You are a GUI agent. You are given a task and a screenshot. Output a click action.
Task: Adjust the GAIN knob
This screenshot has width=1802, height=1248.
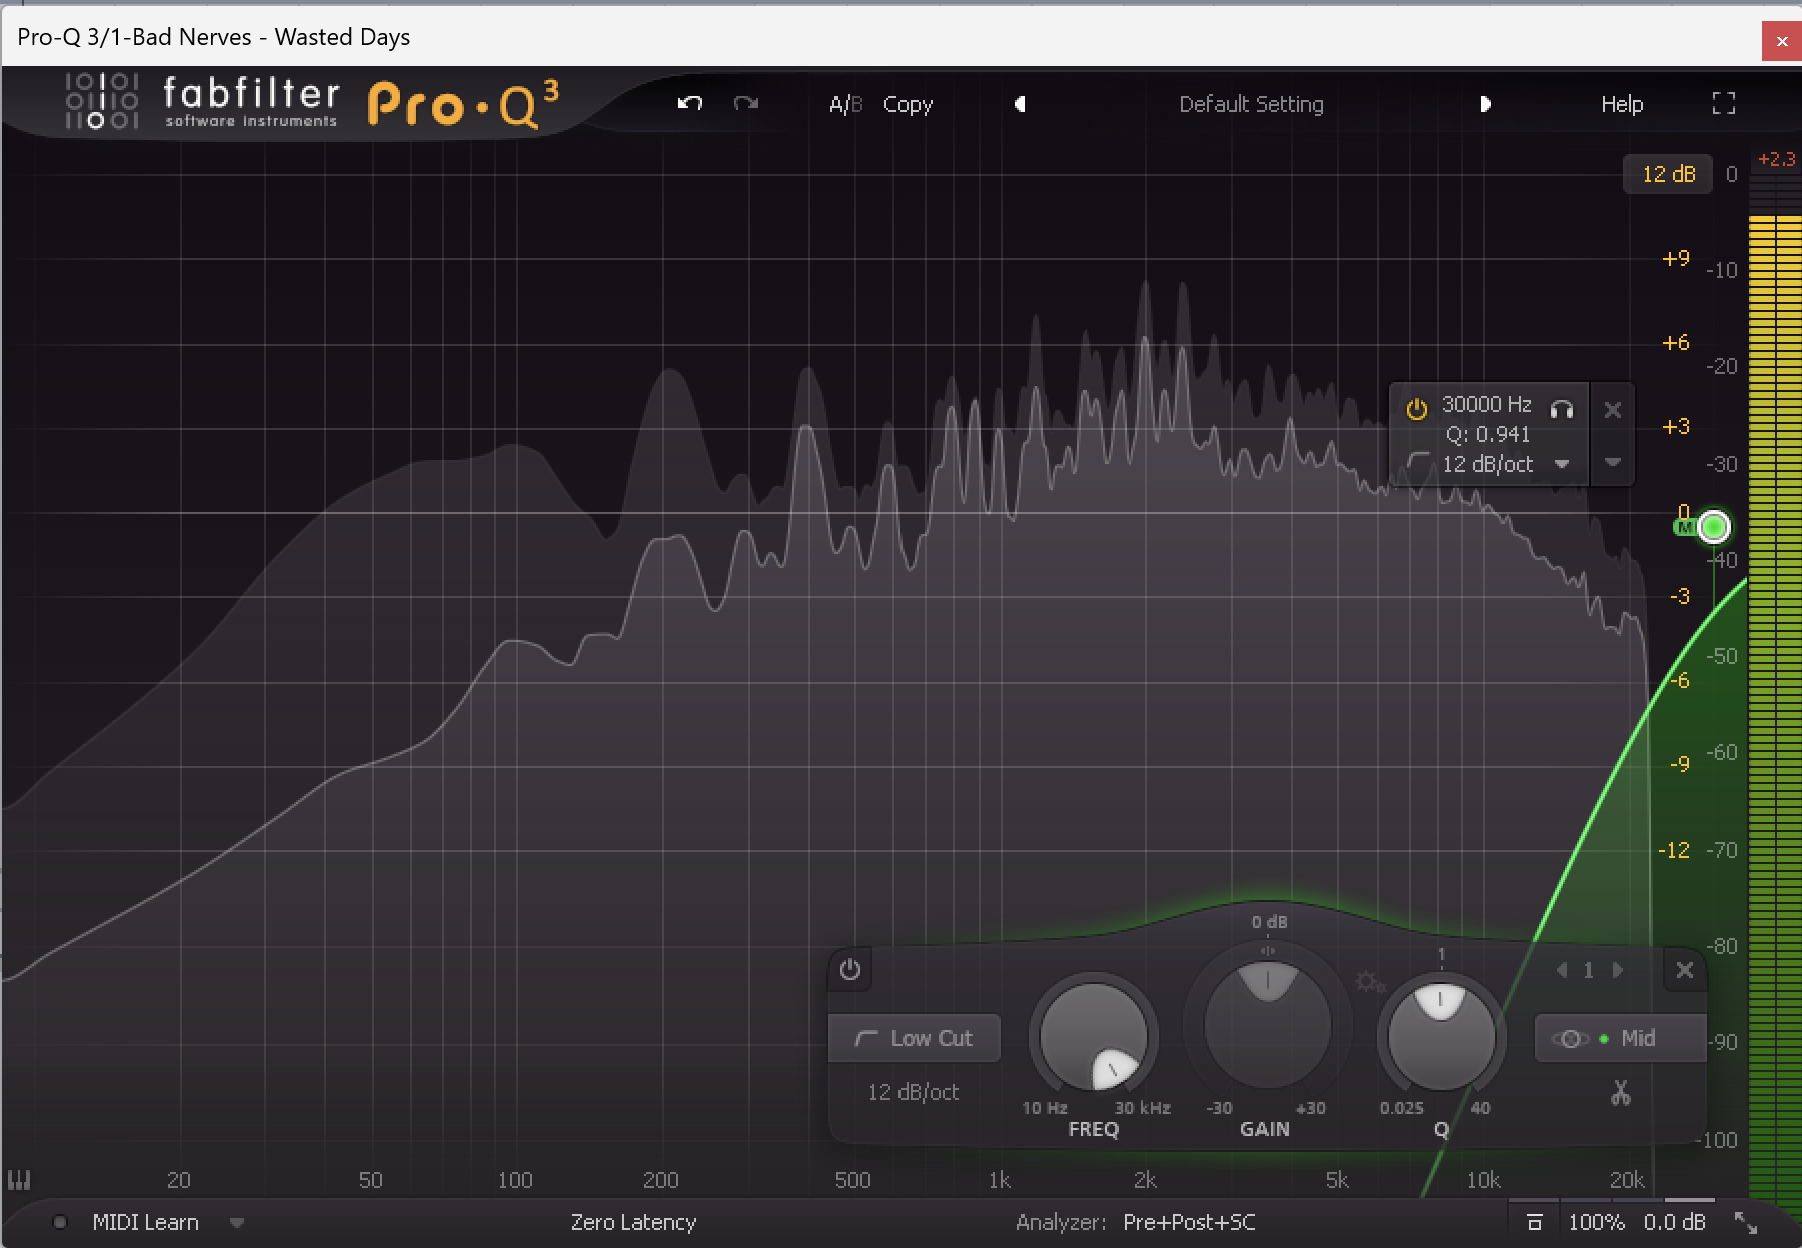point(1267,1024)
